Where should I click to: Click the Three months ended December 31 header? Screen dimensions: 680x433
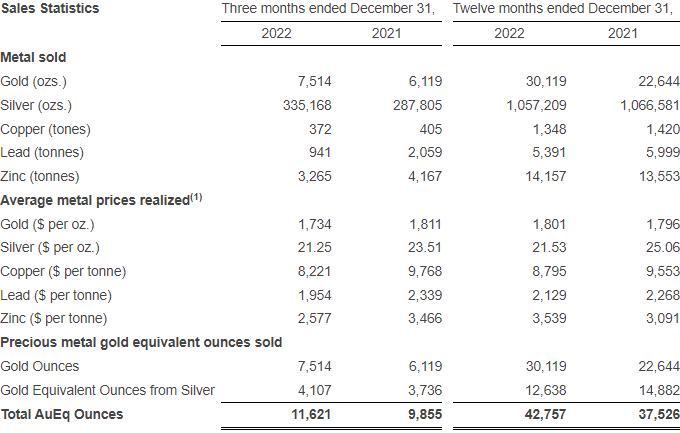328,10
